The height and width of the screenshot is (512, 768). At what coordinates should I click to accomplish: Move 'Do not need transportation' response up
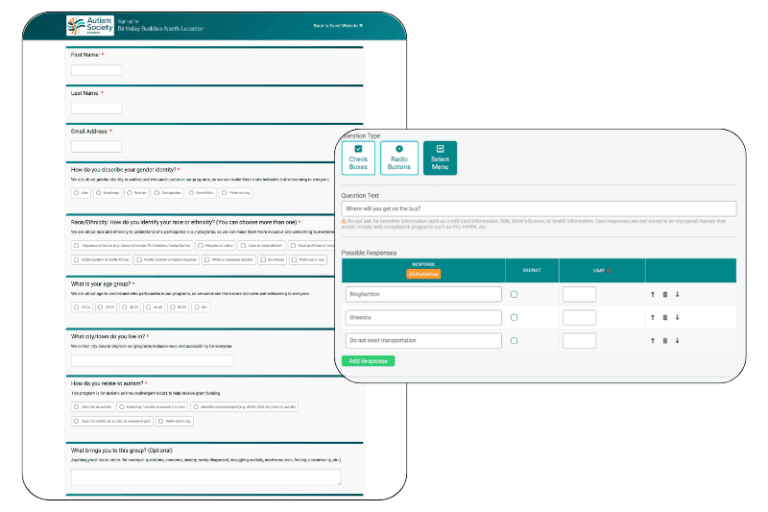(x=653, y=341)
